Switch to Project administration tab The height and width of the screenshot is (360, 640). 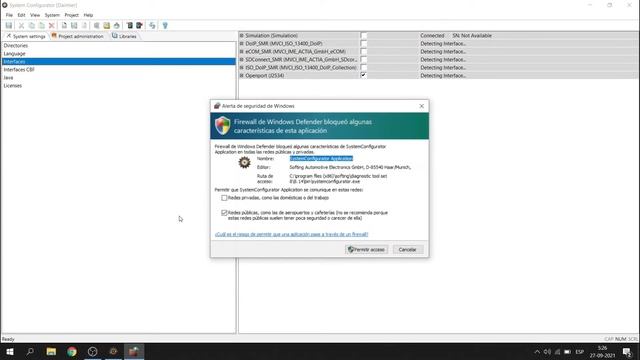coord(78,36)
